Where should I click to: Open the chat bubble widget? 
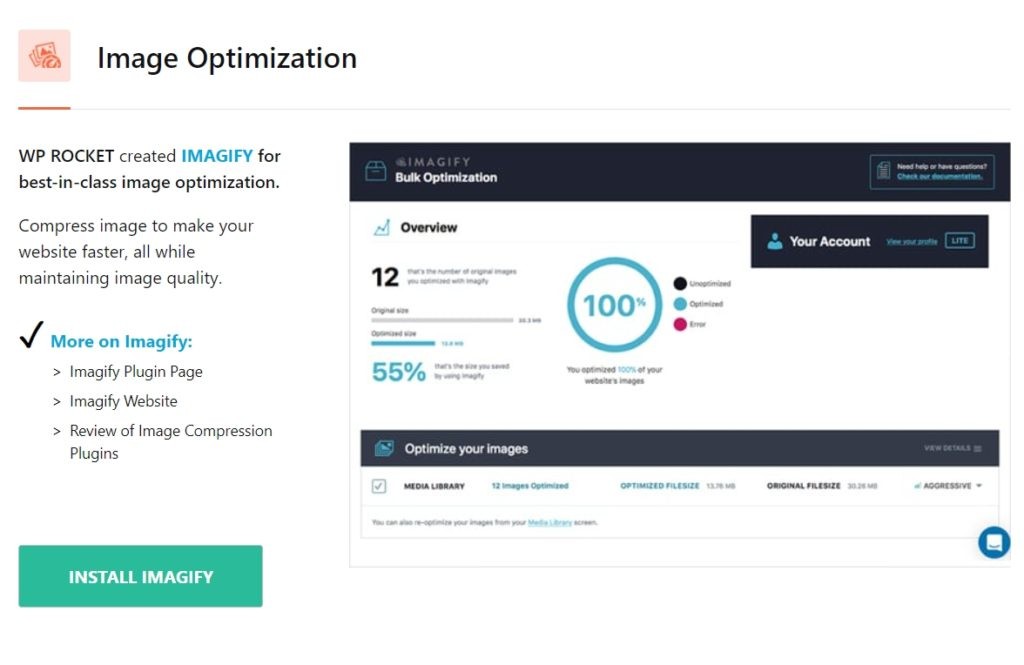coord(994,542)
